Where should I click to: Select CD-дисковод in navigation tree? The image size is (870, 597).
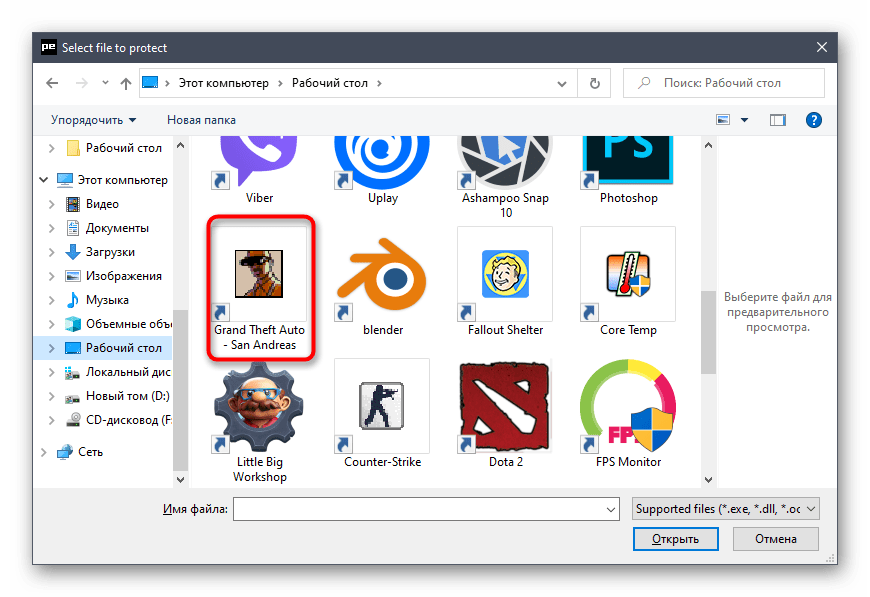(128, 420)
